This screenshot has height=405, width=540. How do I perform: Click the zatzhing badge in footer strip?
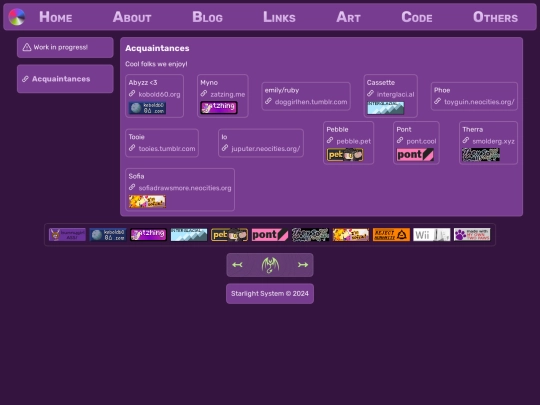(148, 235)
